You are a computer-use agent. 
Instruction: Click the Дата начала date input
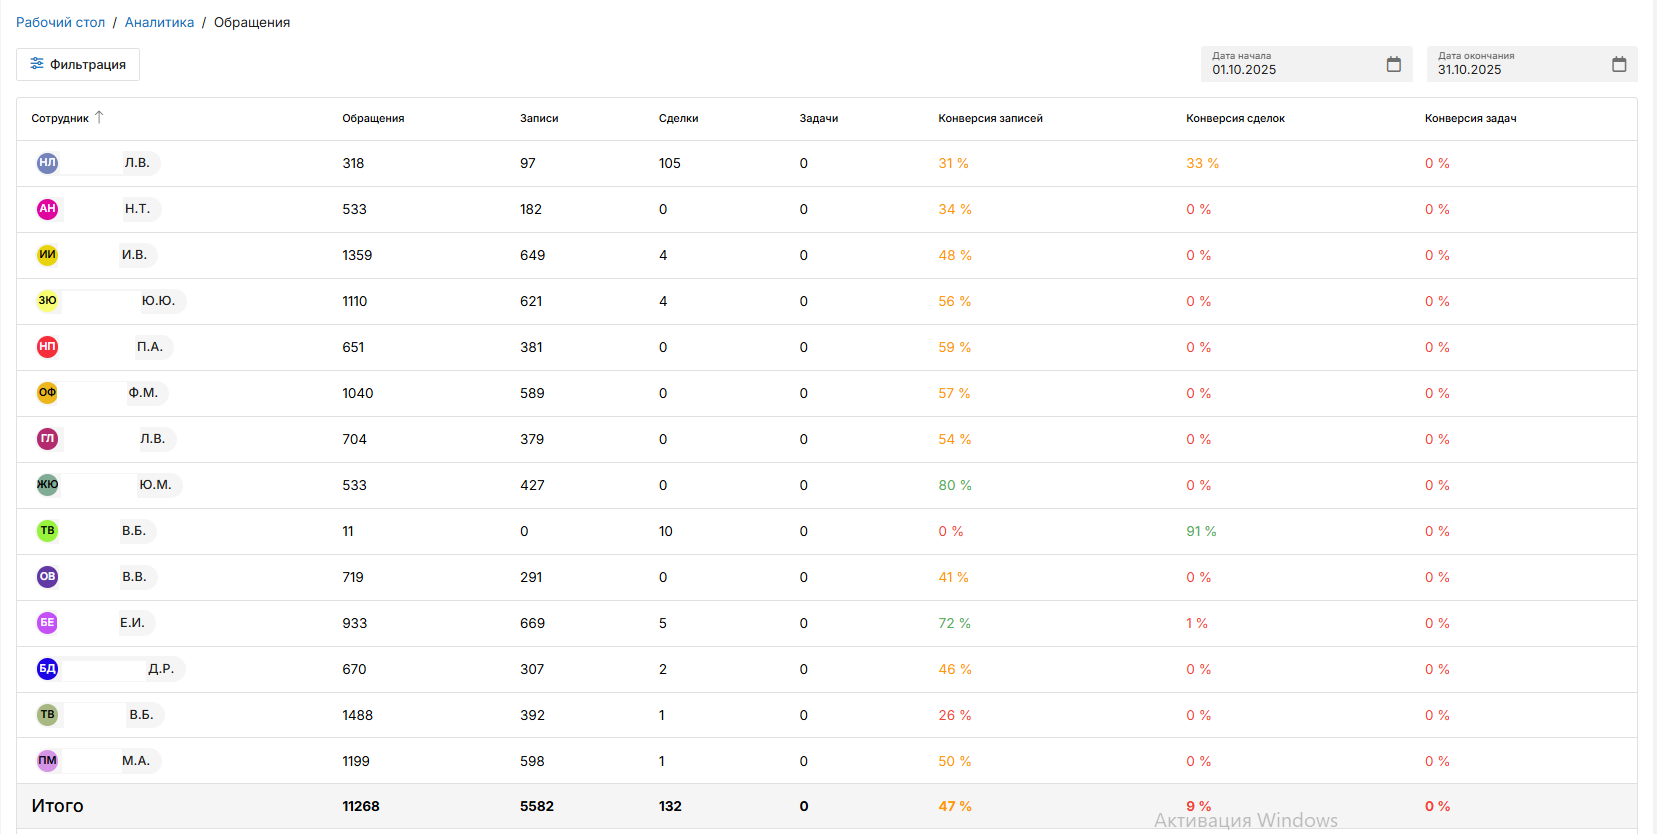[x=1290, y=65]
